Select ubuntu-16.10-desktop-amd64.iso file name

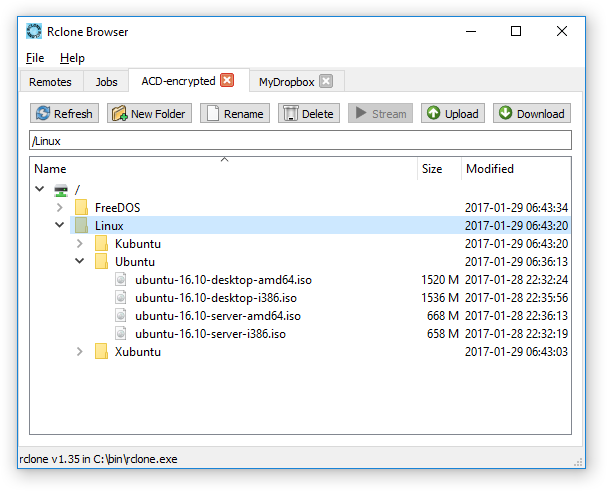point(223,280)
